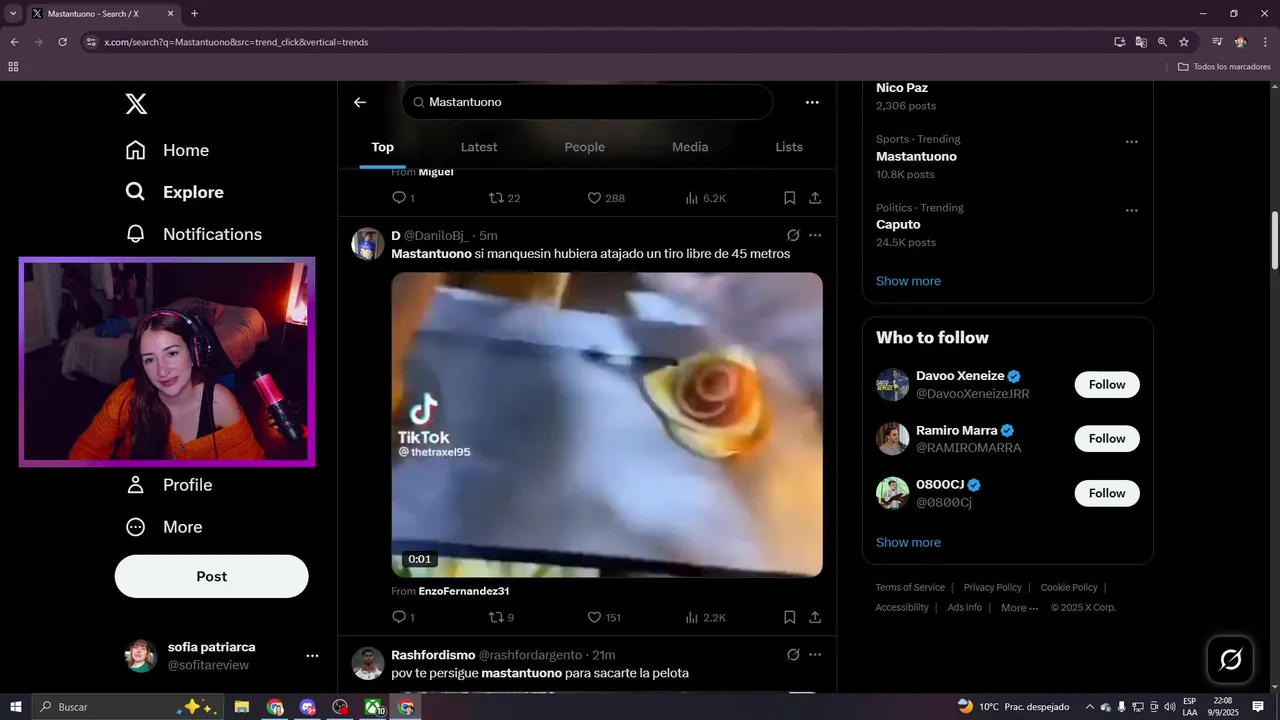
Task: Show more trending topics
Action: [x=908, y=281]
